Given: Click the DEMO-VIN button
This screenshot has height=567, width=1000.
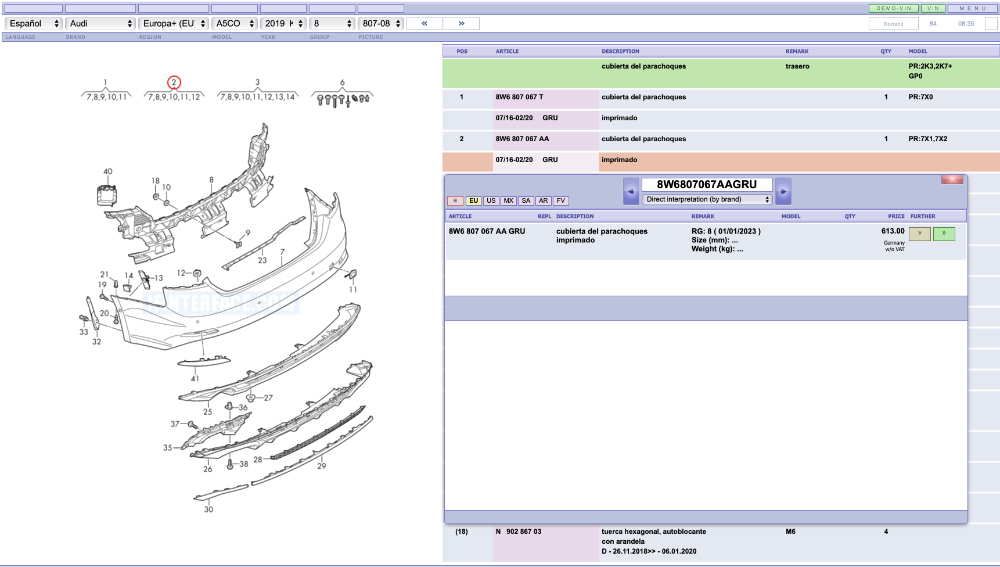Looking at the screenshot, I should coord(893,8).
